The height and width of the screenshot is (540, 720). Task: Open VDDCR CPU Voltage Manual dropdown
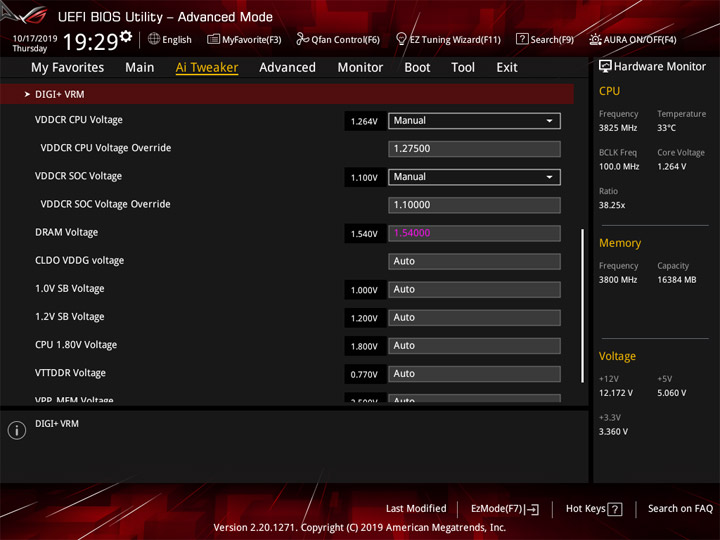click(x=474, y=121)
